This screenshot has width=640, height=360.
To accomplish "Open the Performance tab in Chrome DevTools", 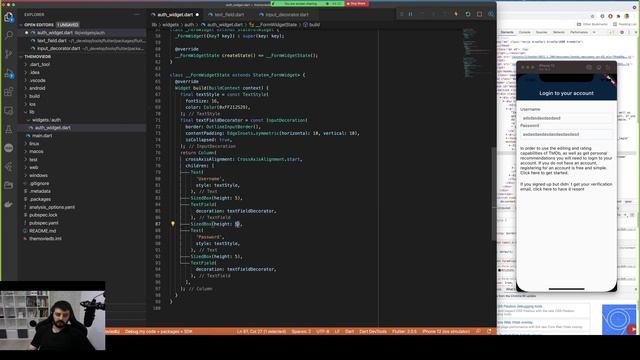I will pos(579,32).
